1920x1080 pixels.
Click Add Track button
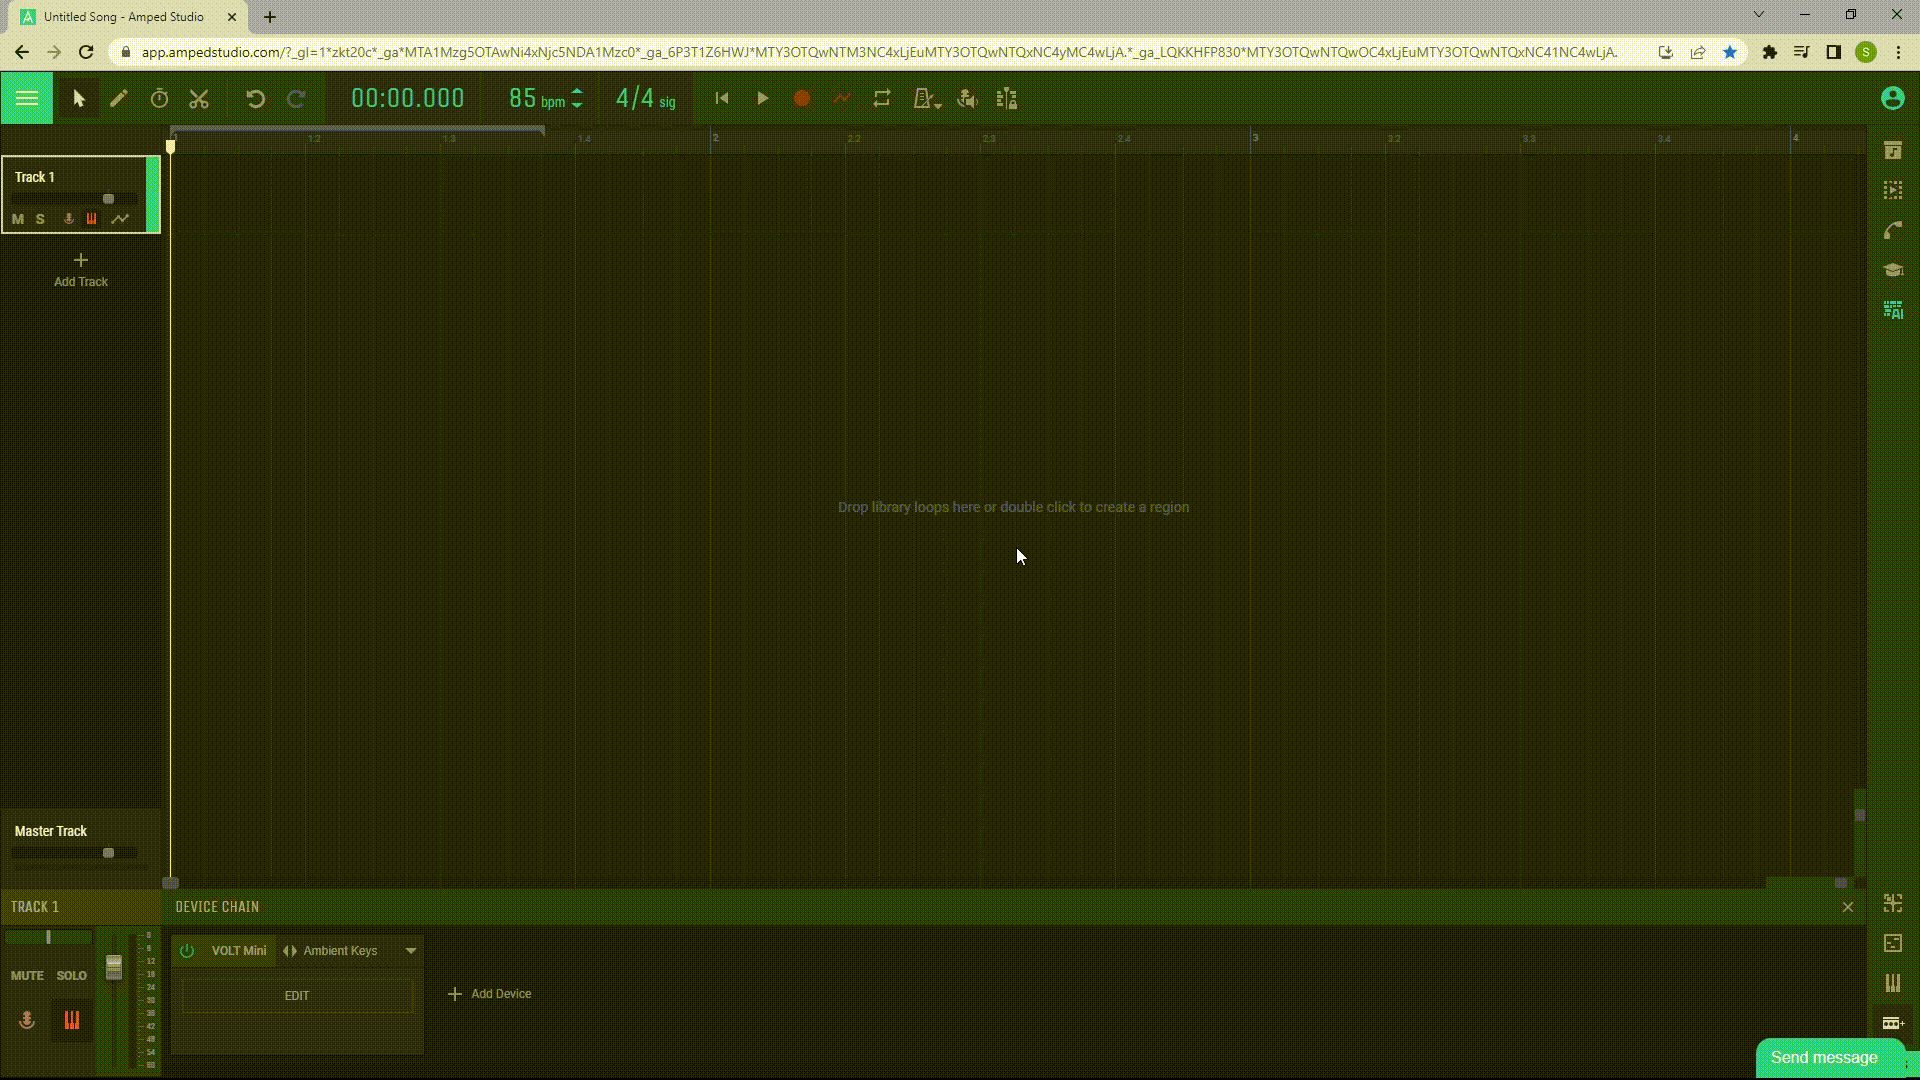tap(80, 270)
